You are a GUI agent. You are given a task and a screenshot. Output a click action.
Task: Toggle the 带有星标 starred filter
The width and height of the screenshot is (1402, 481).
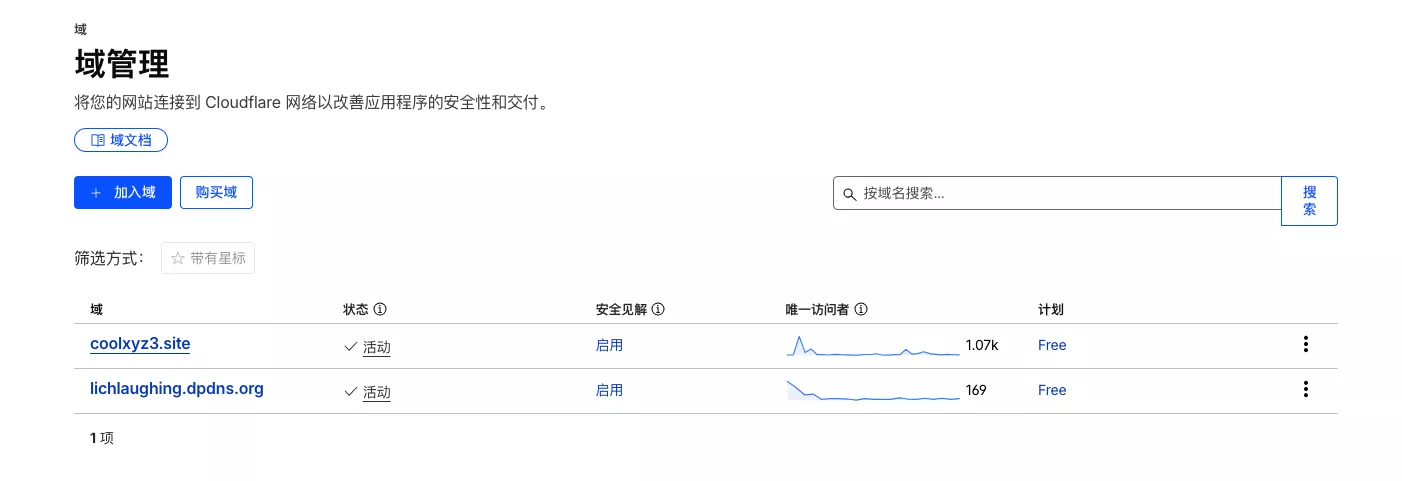[x=208, y=258]
